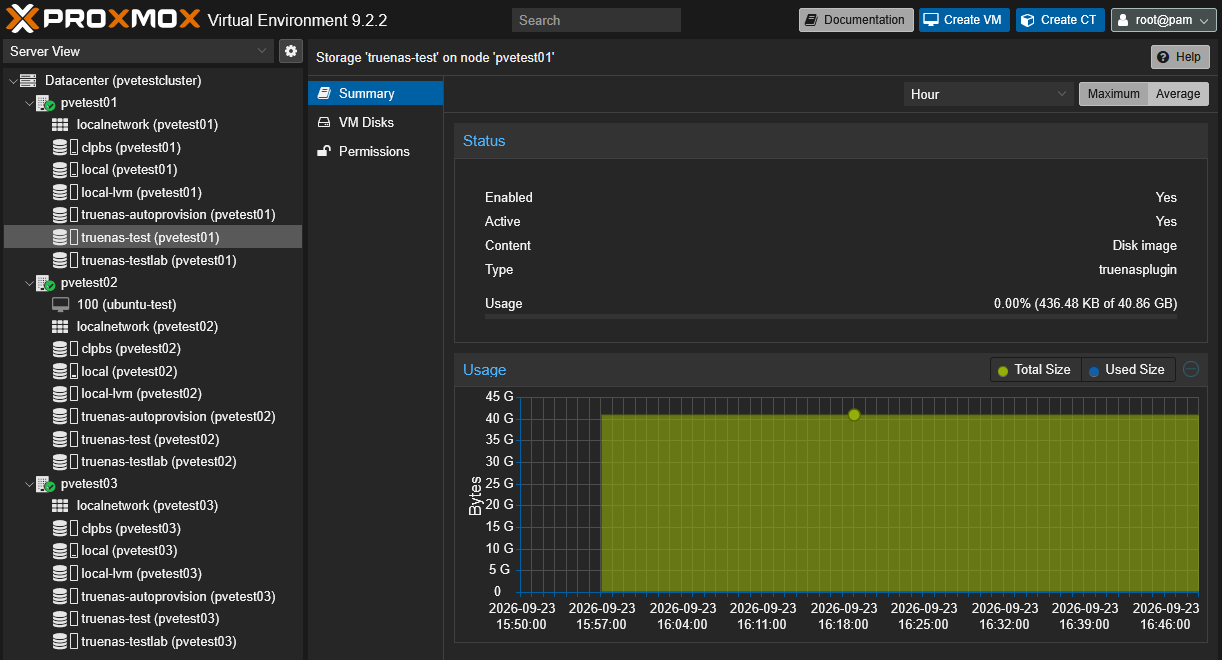Viewport: 1222px width, 660px height.
Task: Click the storage Usage progress bar
Action: [831, 316]
